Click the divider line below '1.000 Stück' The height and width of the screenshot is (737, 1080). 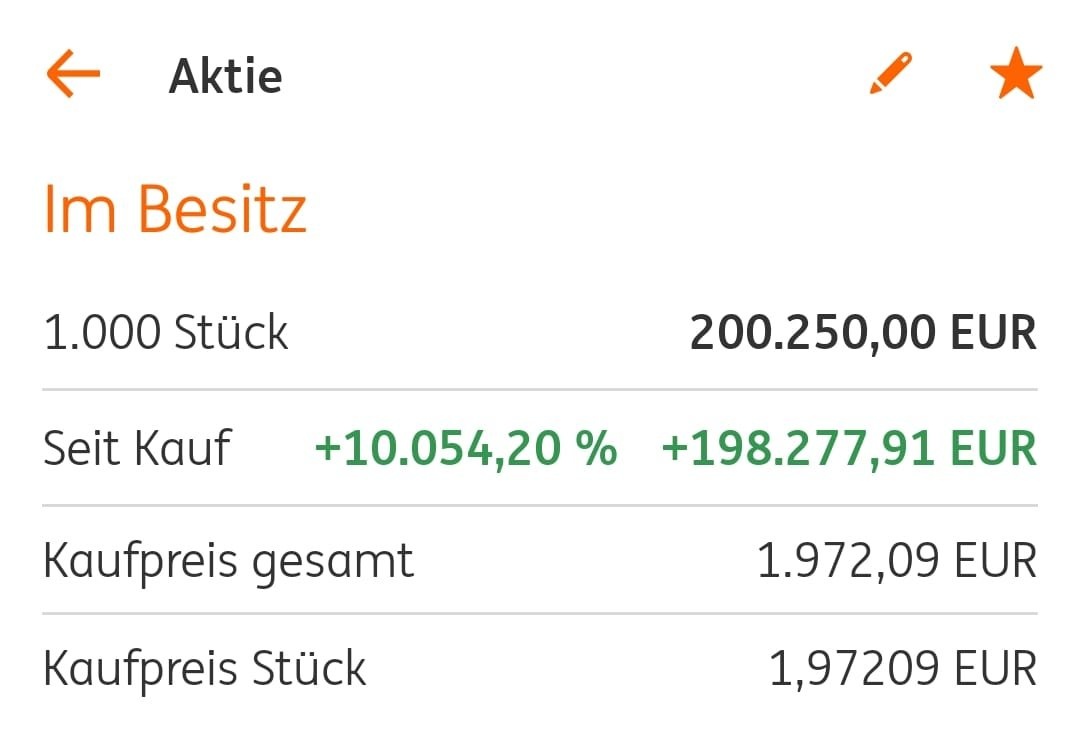pyautogui.click(x=540, y=389)
